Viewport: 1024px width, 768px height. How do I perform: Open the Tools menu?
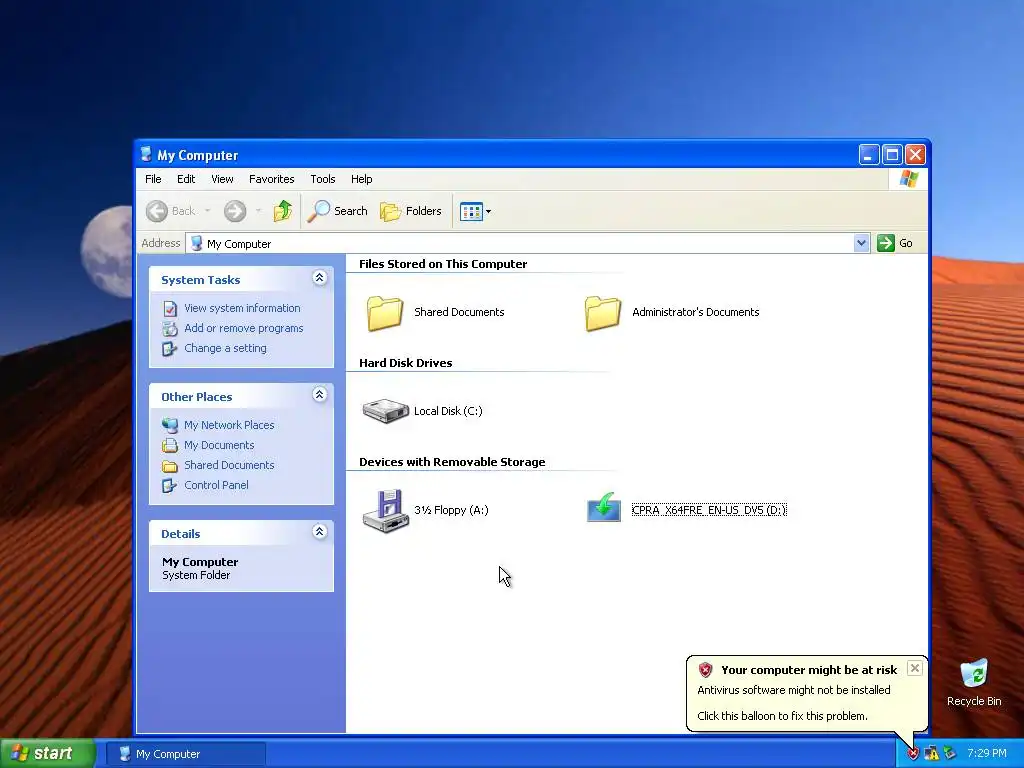click(323, 179)
